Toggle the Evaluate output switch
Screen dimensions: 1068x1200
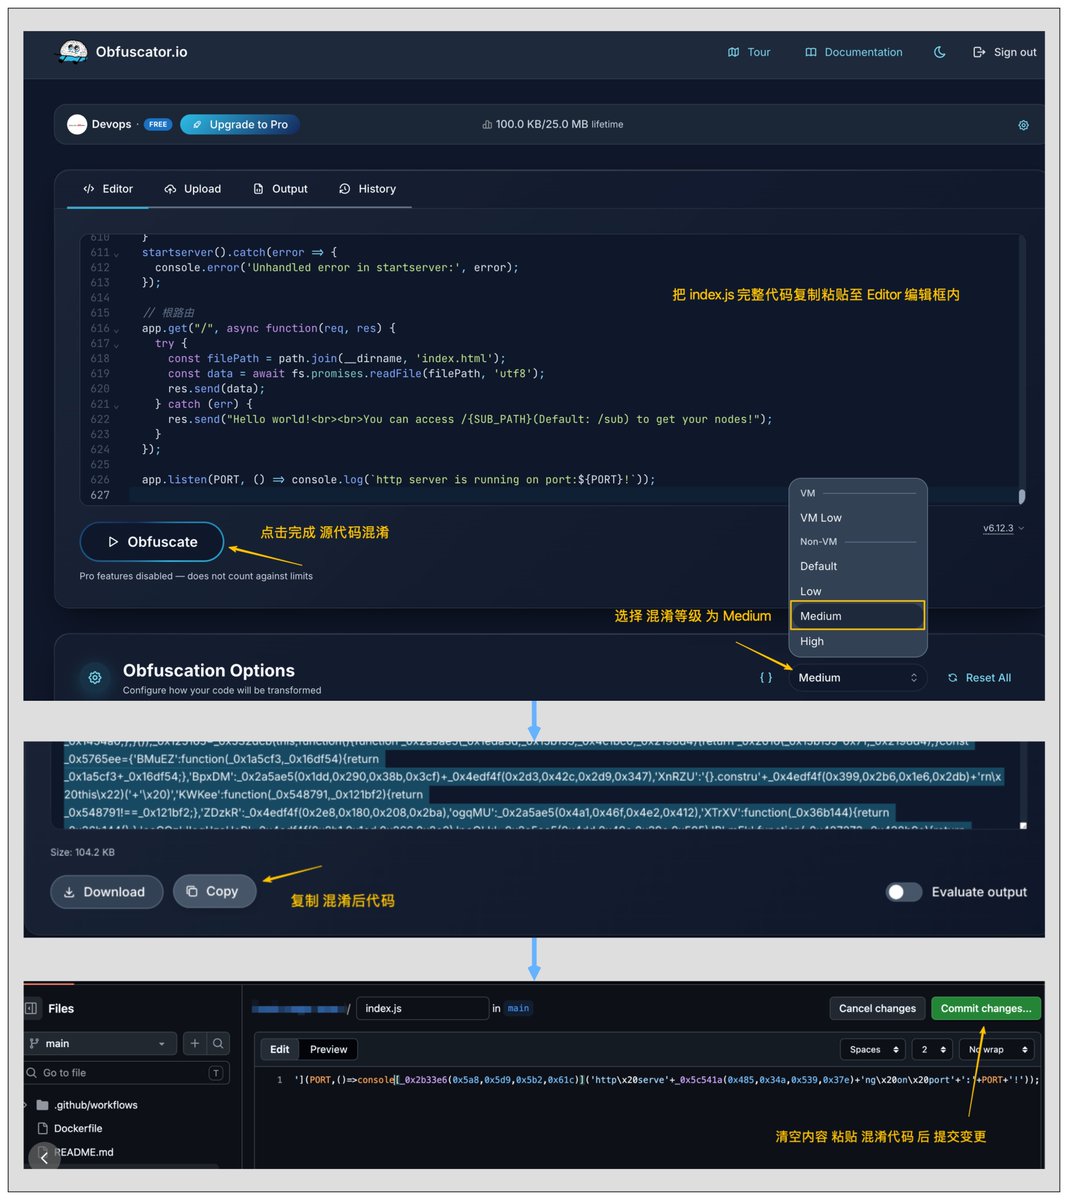point(904,892)
